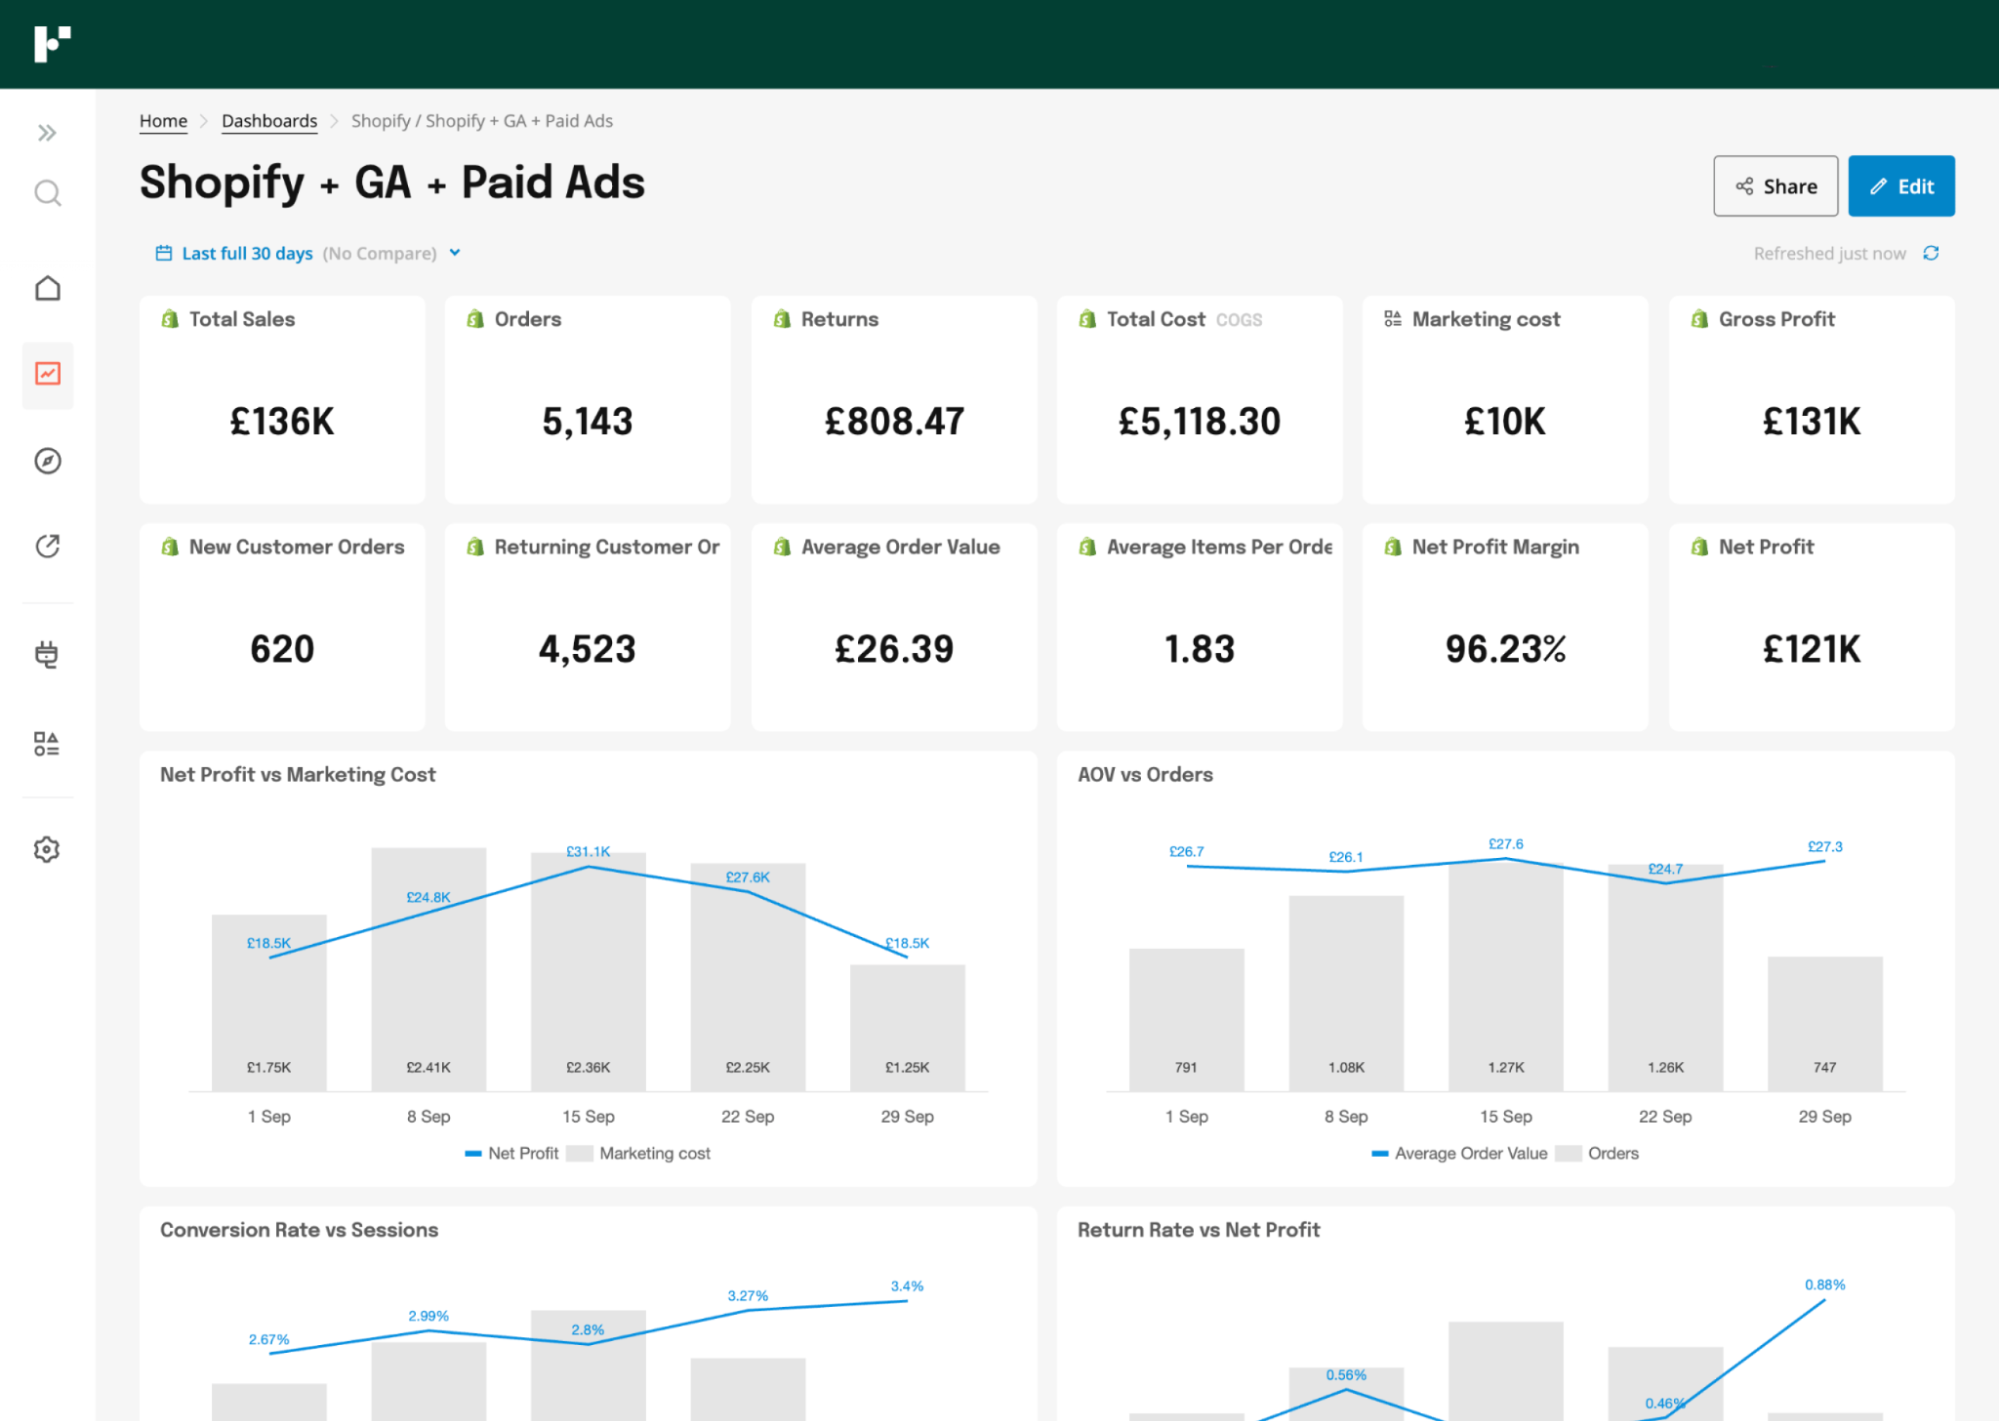
Task: Click the data comparison icon in sidebar
Action: [46, 742]
